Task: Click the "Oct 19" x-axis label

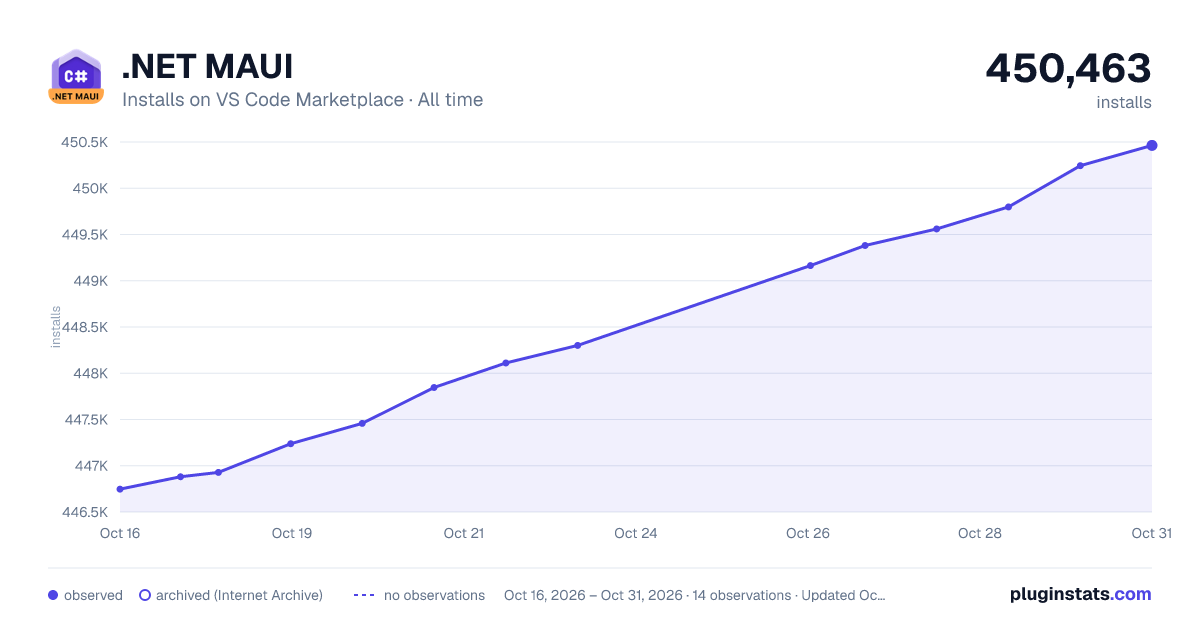Action: [x=292, y=533]
